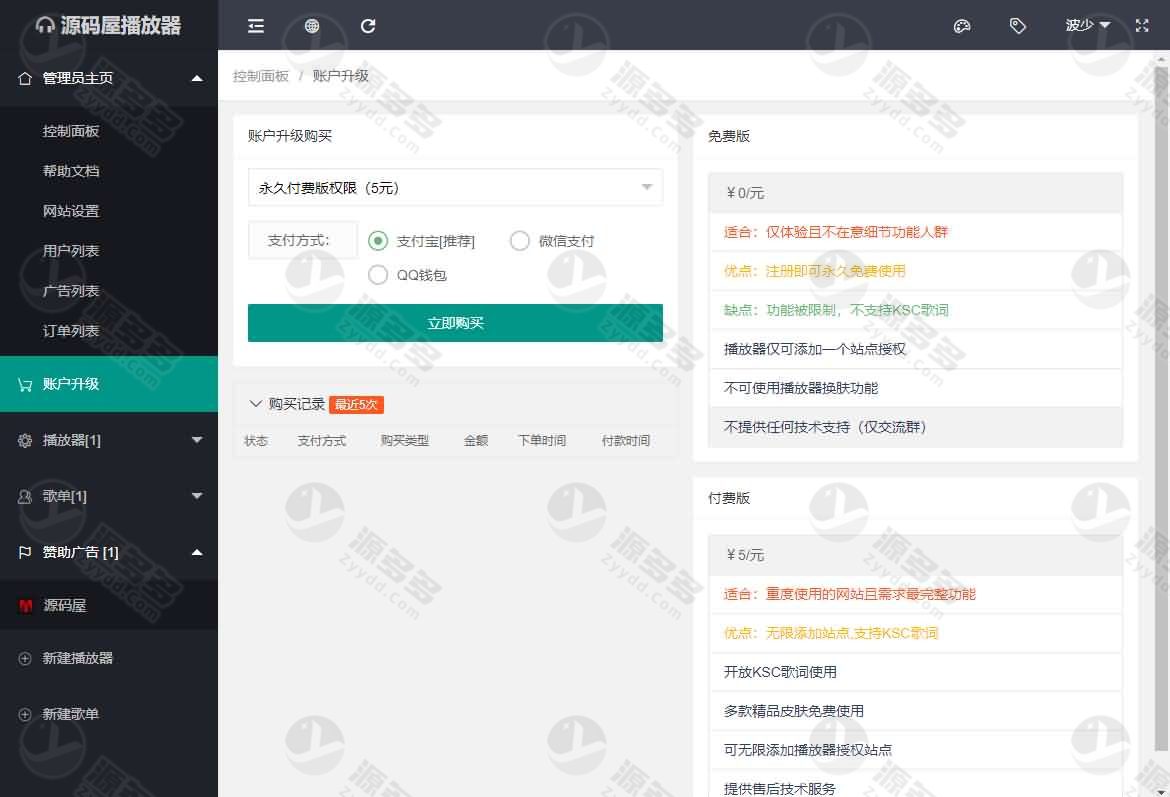Screen dimensions: 1170x797
Task: Open the theme palette icon
Action: coord(962,26)
